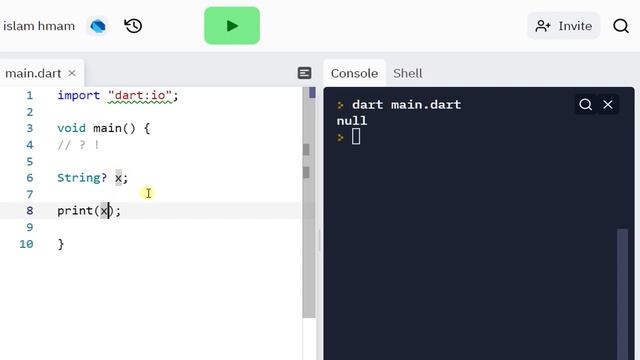Search inside the console output
Image resolution: width=640 pixels, height=360 pixels.
[x=585, y=104]
